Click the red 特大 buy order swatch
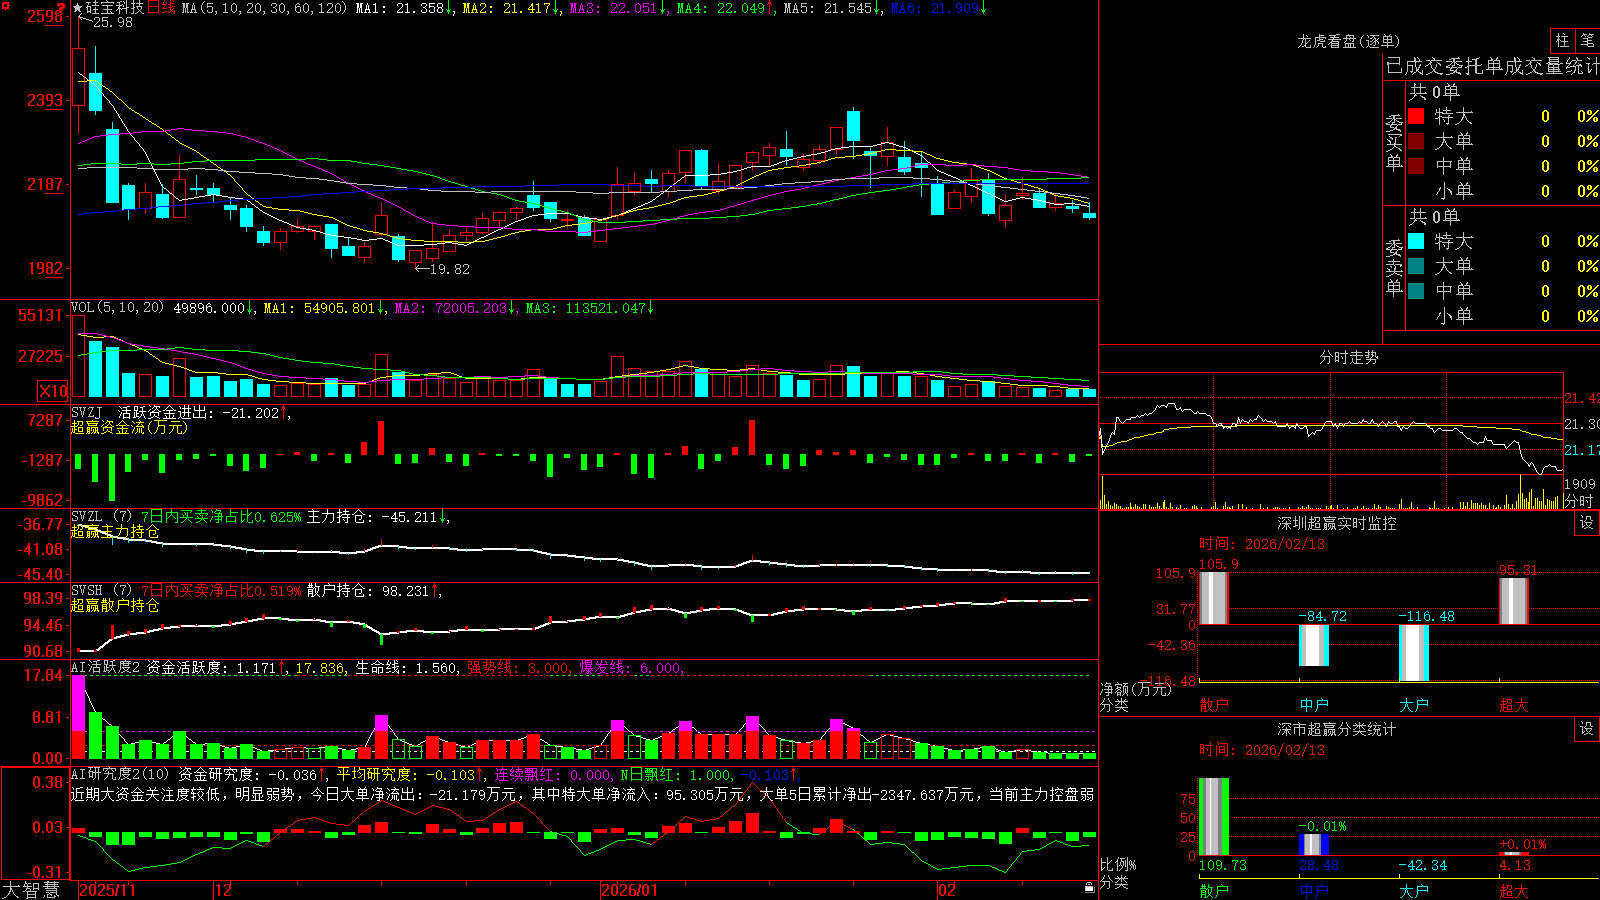The height and width of the screenshot is (900, 1600). pyautogui.click(x=1416, y=116)
